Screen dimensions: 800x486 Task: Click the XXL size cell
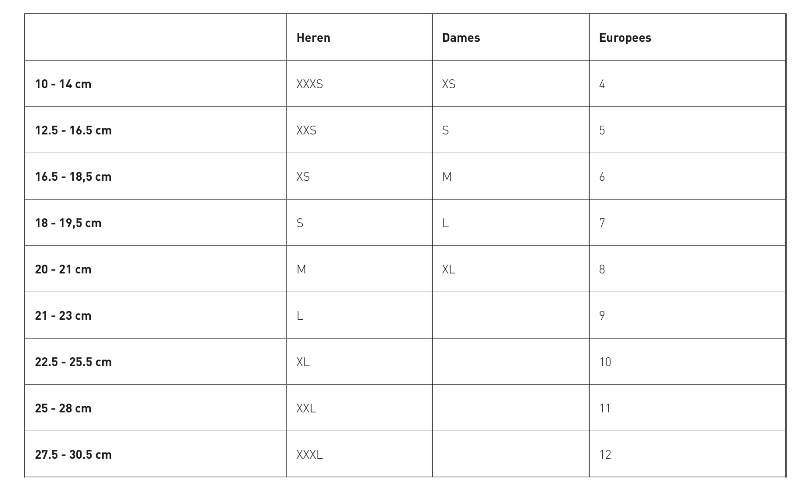coord(306,408)
